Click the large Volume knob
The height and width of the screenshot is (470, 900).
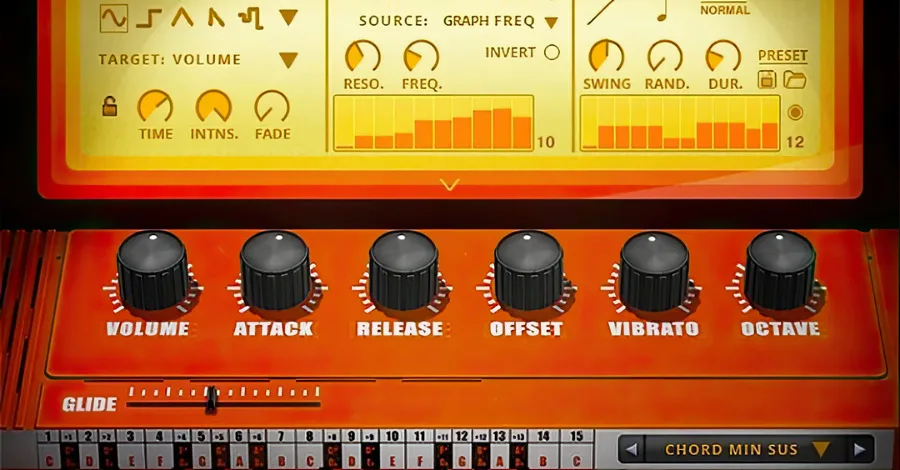pos(152,271)
